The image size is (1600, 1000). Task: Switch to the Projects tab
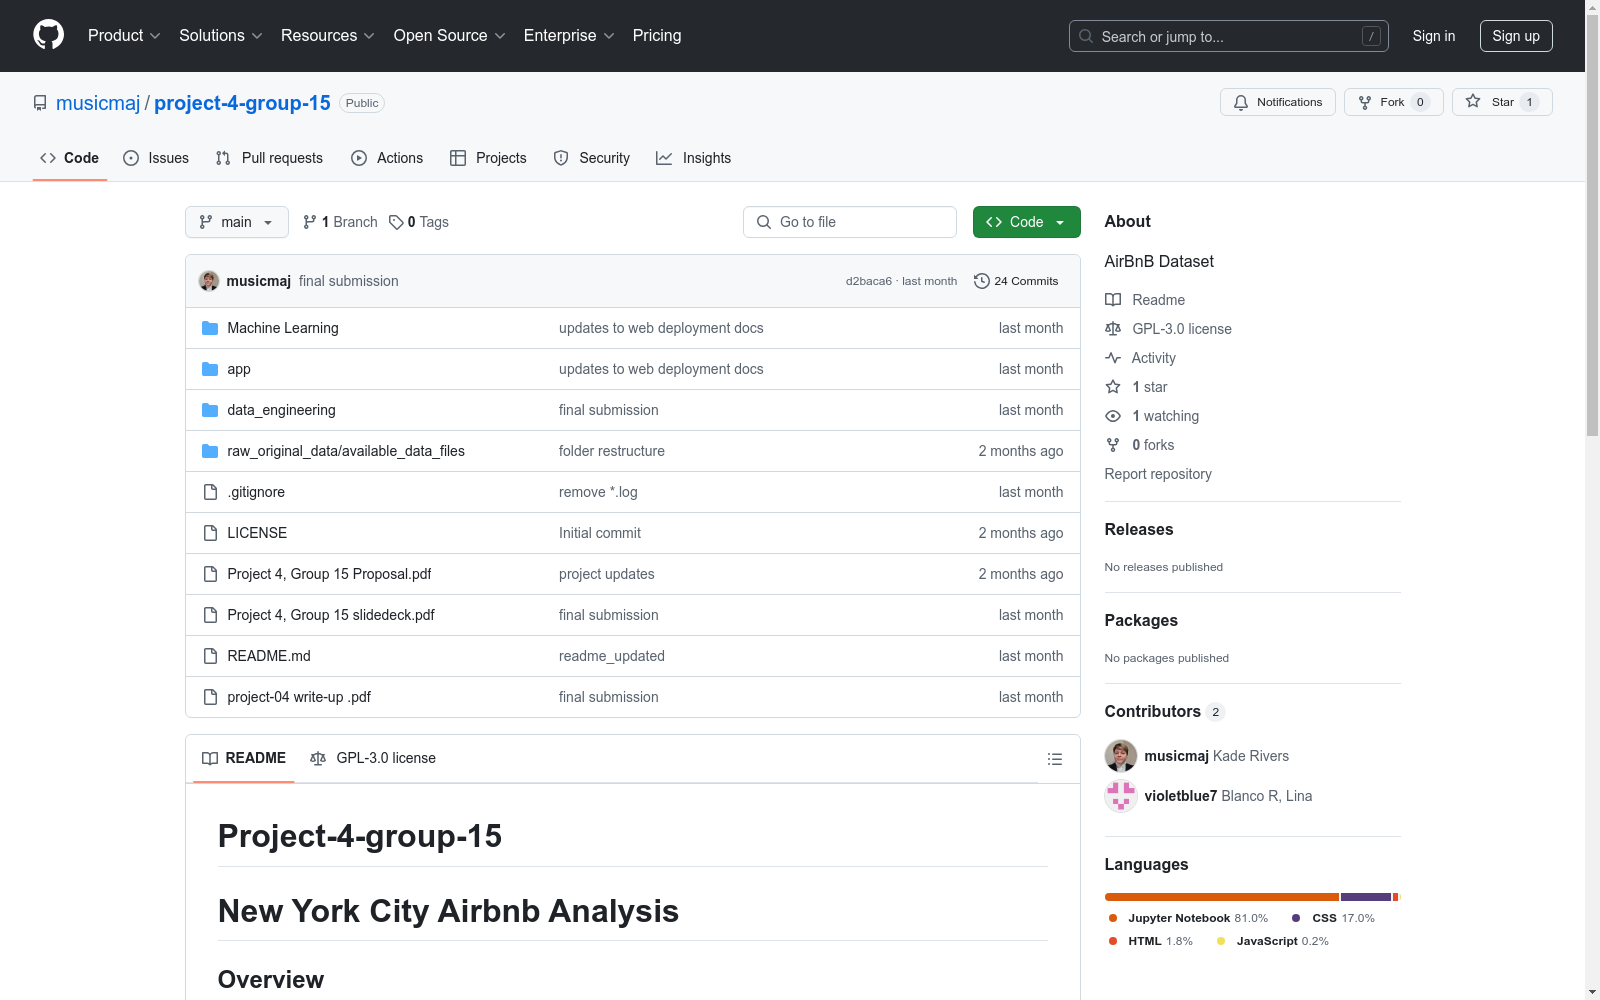[x=488, y=158]
